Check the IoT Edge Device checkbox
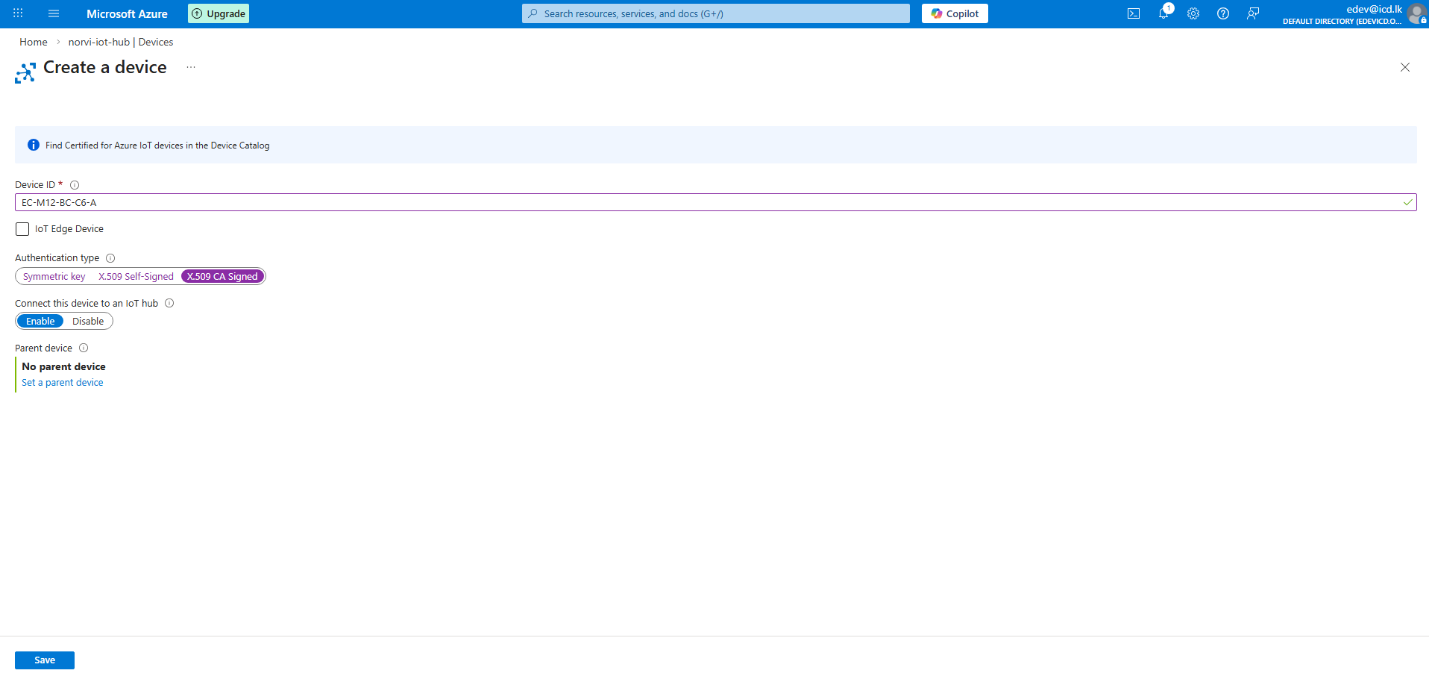 22,229
